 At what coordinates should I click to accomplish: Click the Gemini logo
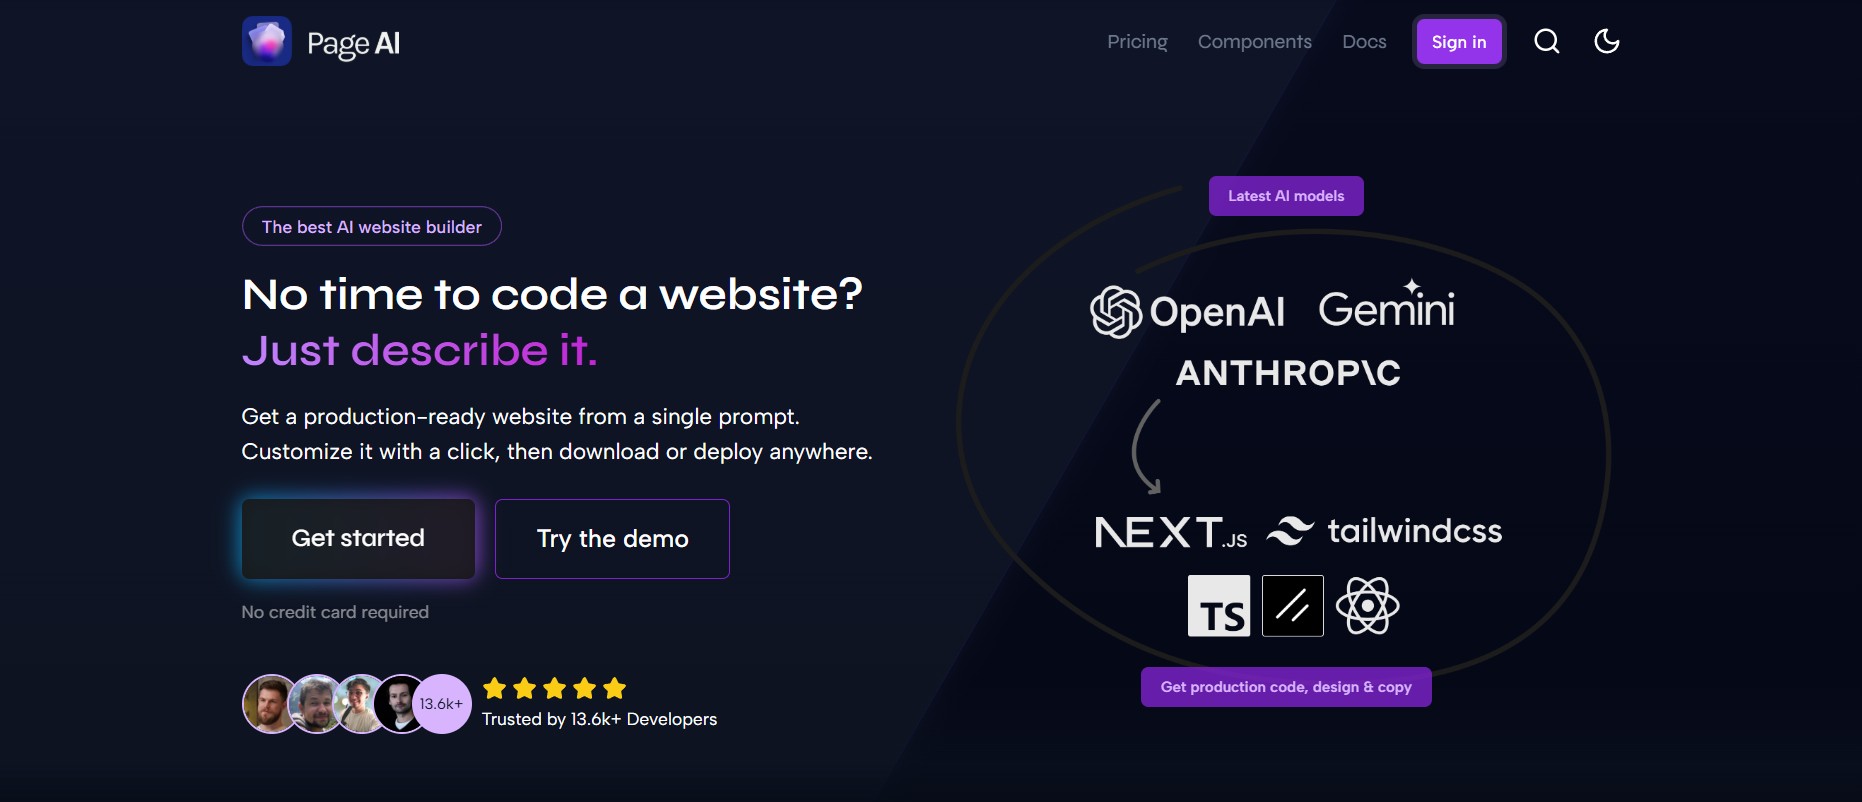[x=1386, y=308]
